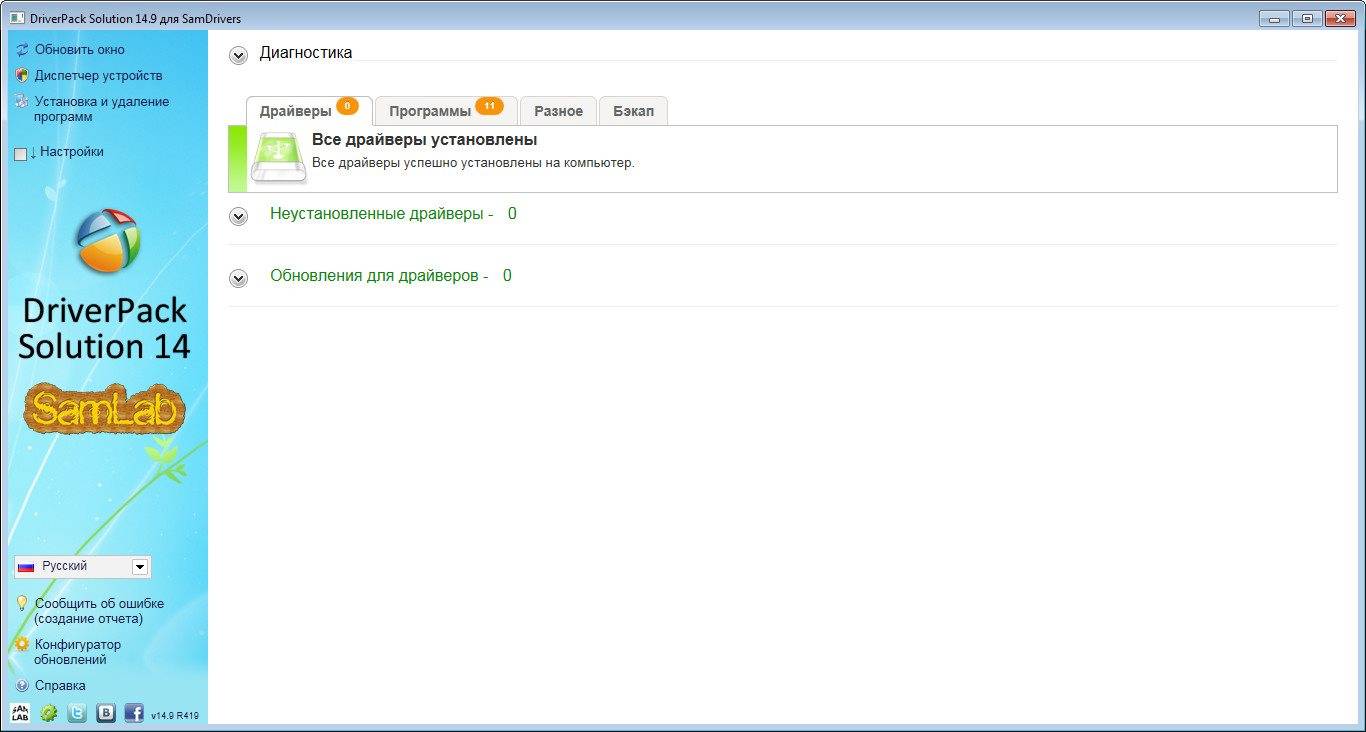Click the SamLab wooden logo
Viewport: 1366px width, 732px height.
click(x=105, y=409)
